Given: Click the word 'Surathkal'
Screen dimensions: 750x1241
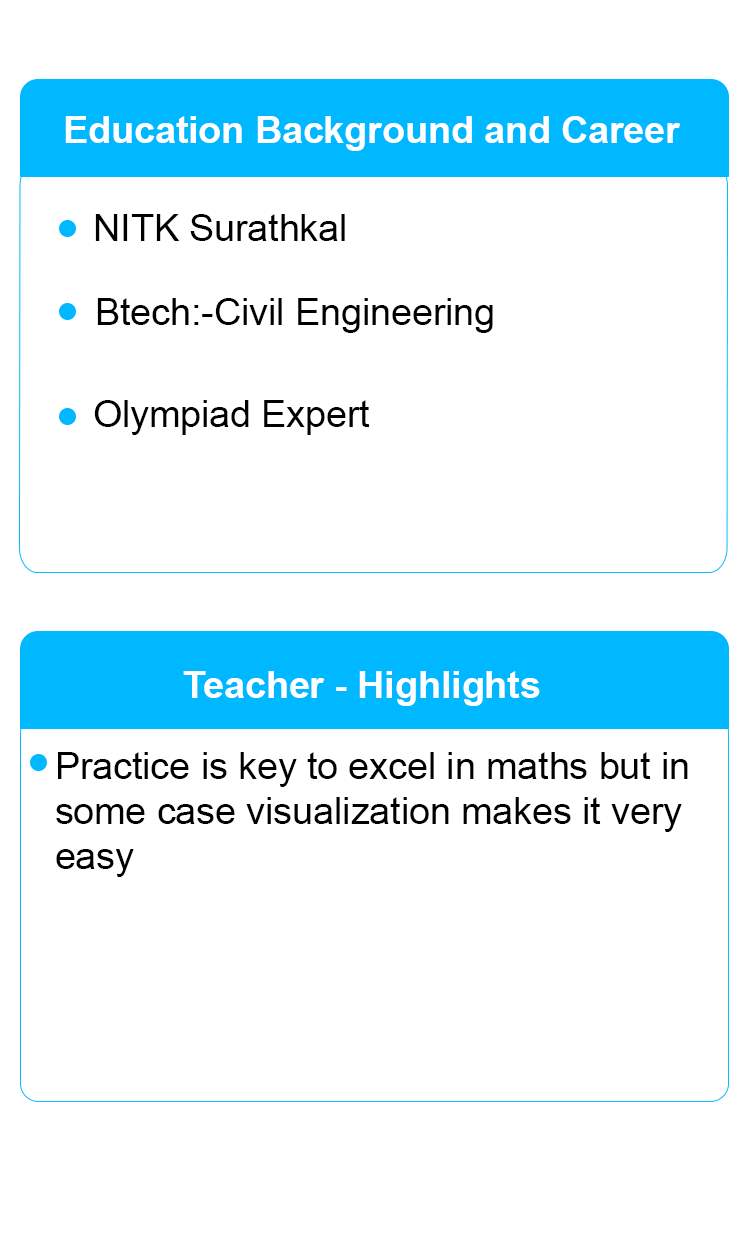Looking at the screenshot, I should pos(268,229).
